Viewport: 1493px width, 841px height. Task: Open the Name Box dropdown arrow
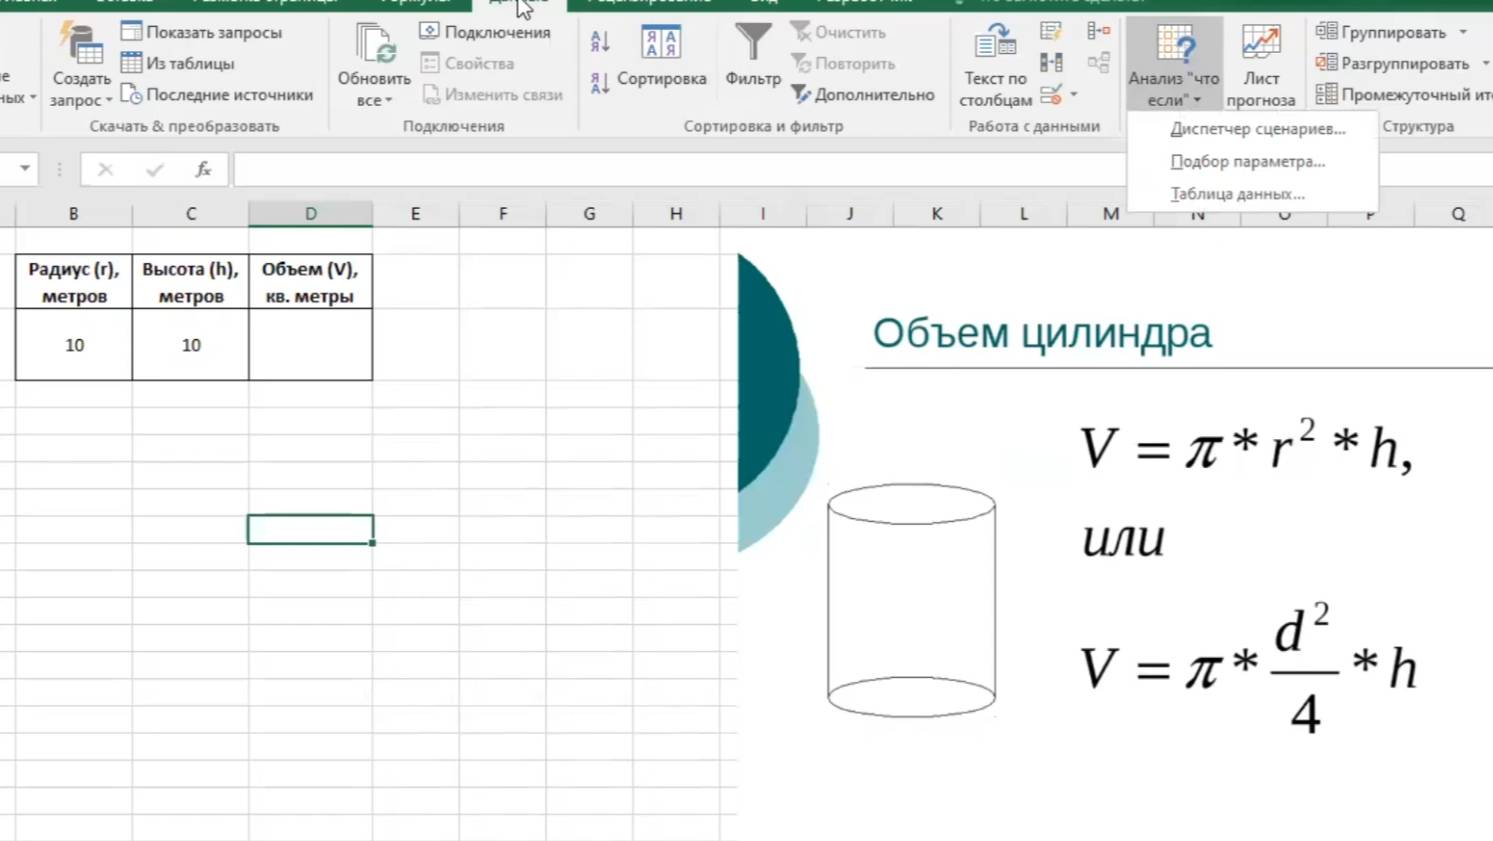(x=24, y=169)
